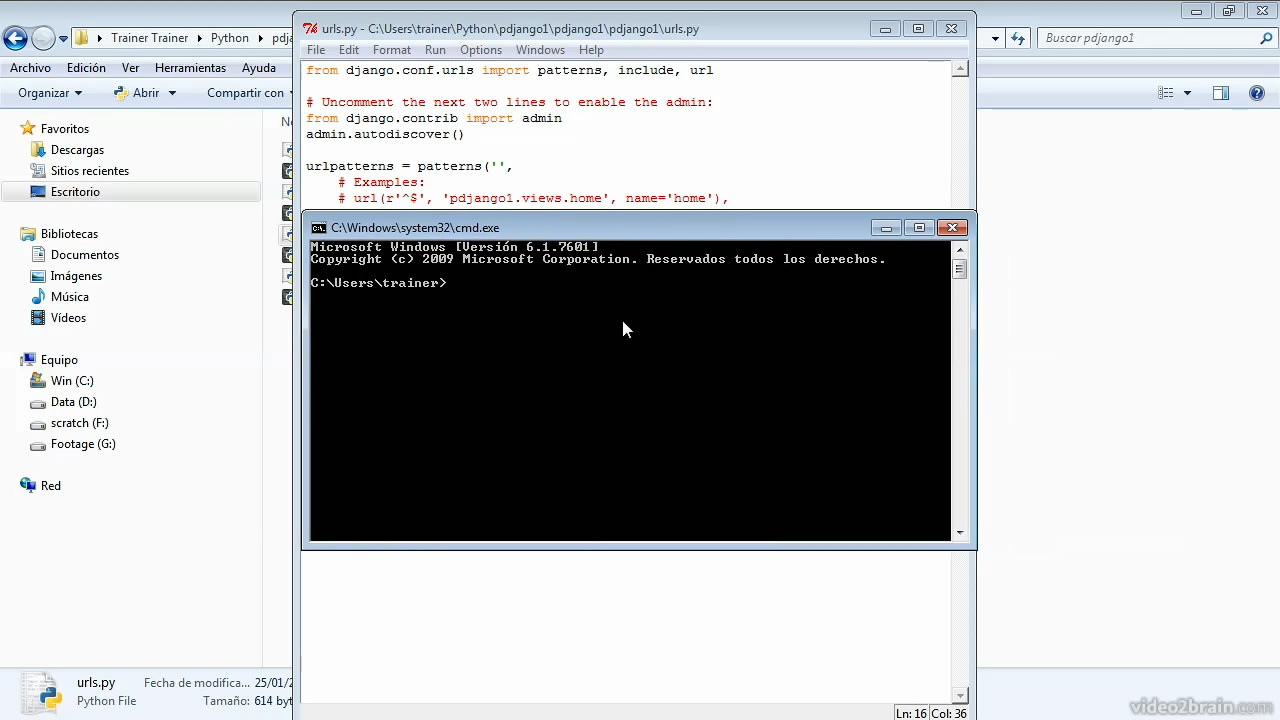The height and width of the screenshot is (720, 1280).
Task: Click the folder icon in address bar
Action: [82, 38]
